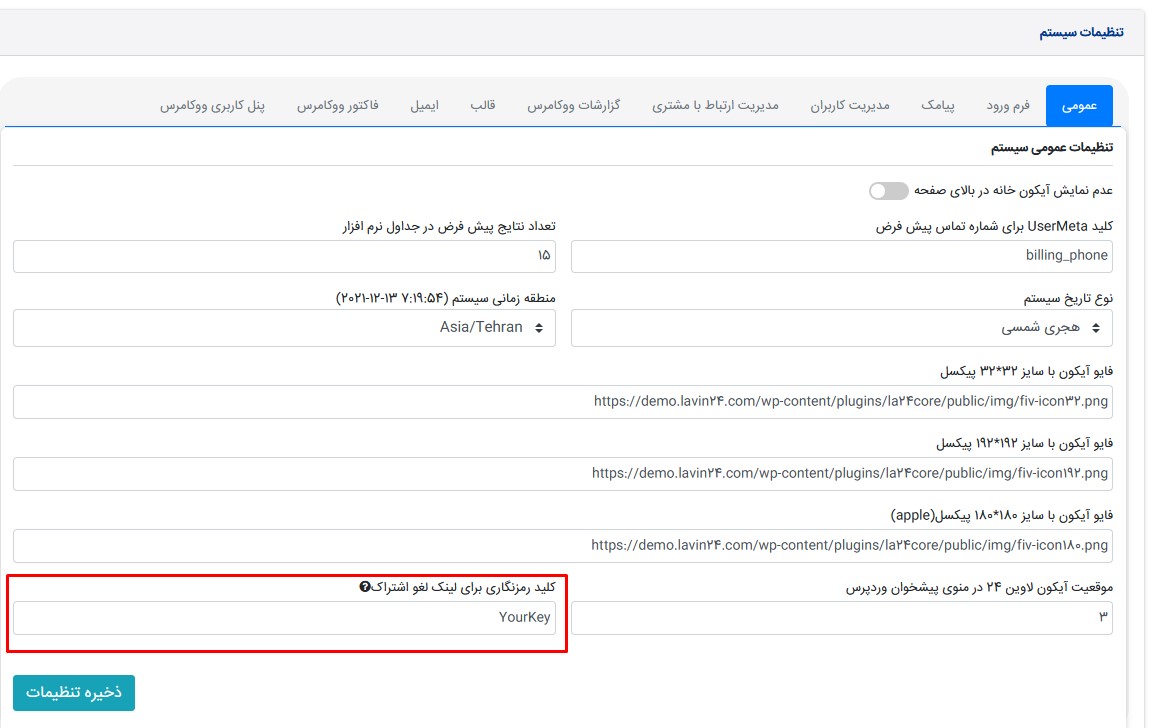Switch to پنل کاربری ووکامرس tab

pyautogui.click(x=212, y=105)
